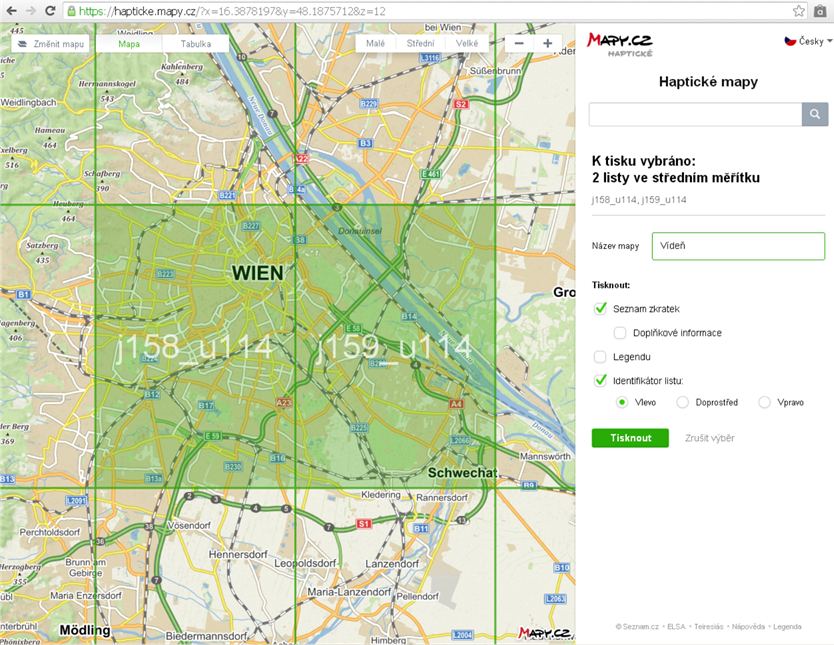The width and height of the screenshot is (834, 645).
Task: Uncheck the Seznam zkratek checkbox
Action: [601, 308]
